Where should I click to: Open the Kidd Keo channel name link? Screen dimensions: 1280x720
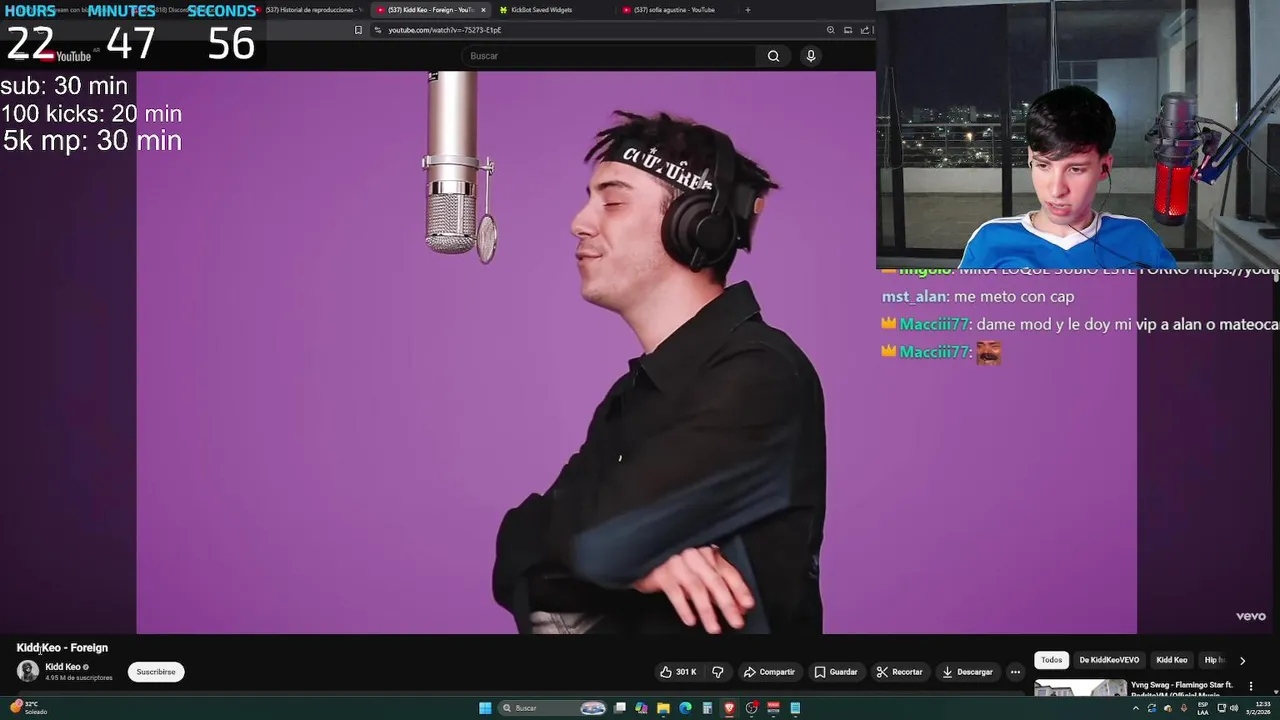click(63, 667)
